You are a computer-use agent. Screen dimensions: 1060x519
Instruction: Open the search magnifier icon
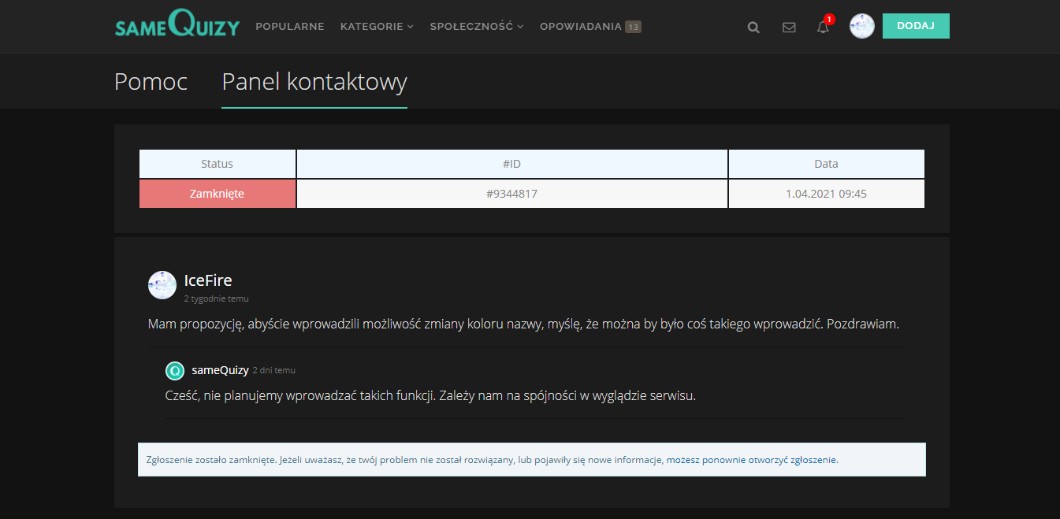point(754,27)
